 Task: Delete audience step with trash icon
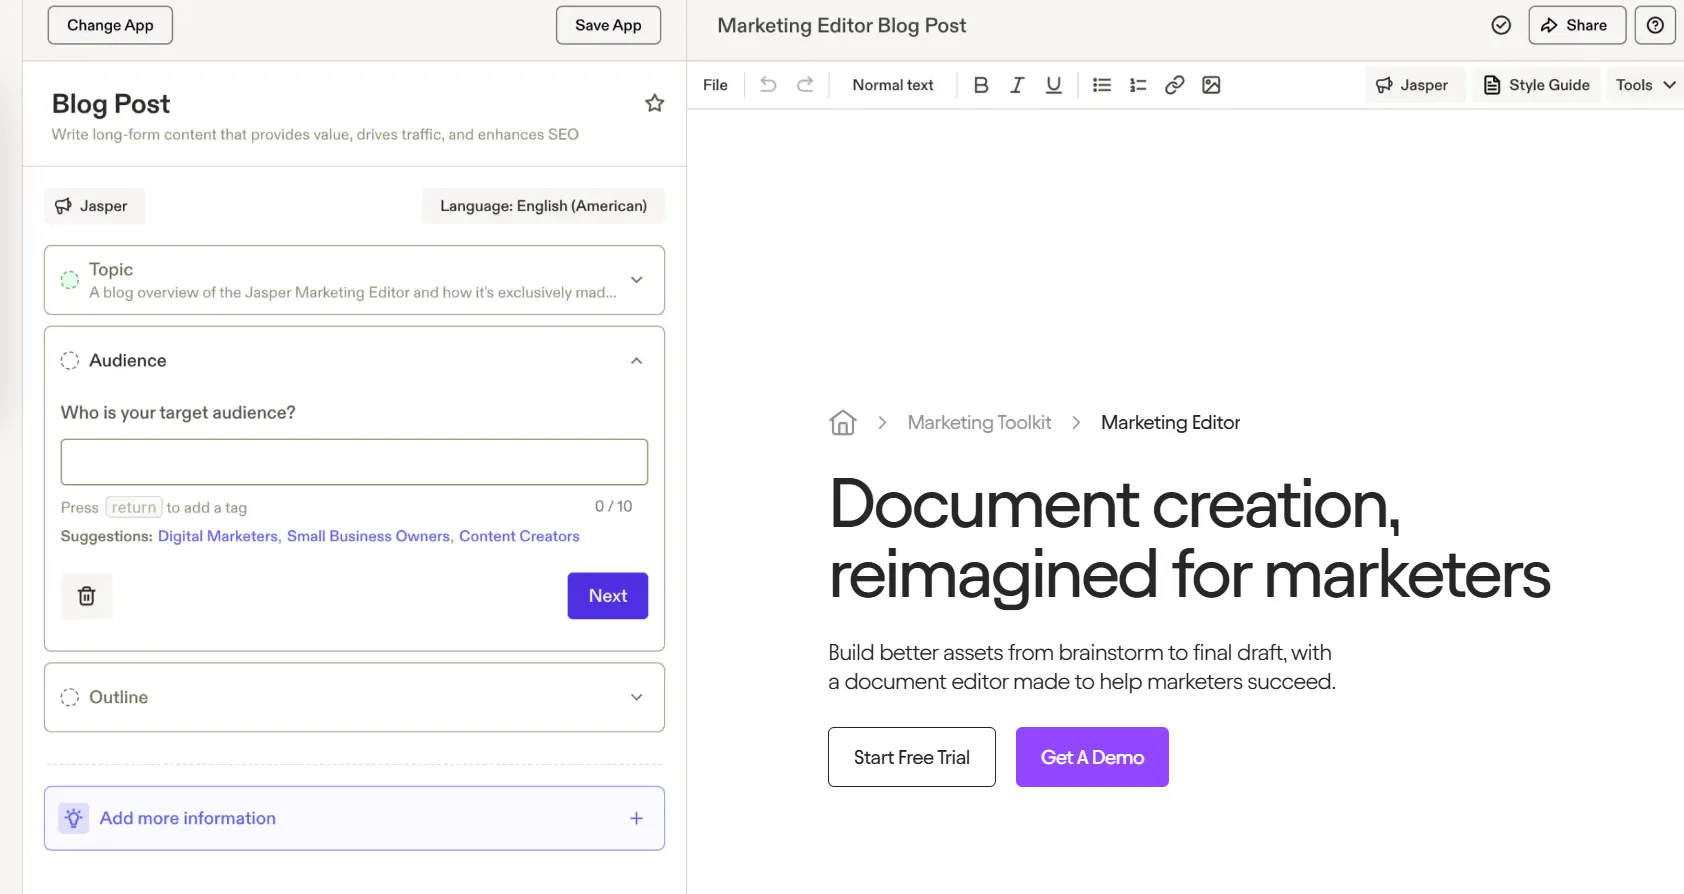[87, 596]
